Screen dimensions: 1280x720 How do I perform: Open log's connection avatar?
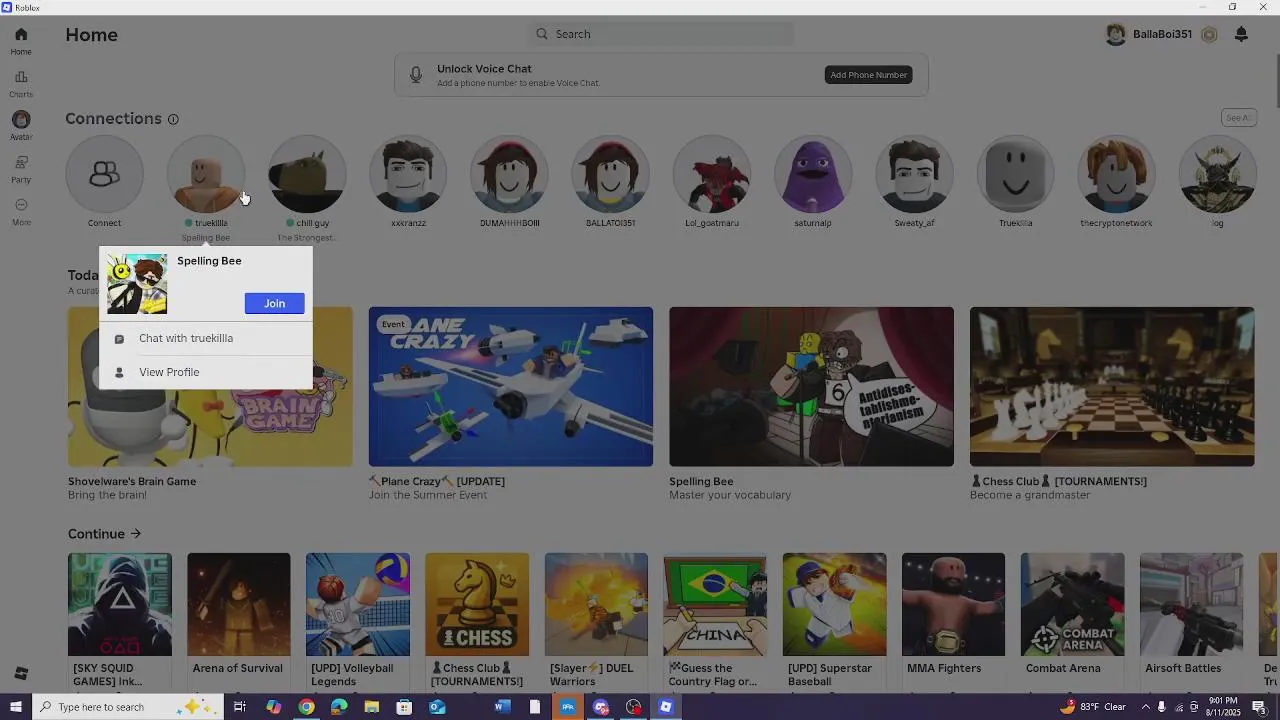click(1217, 174)
